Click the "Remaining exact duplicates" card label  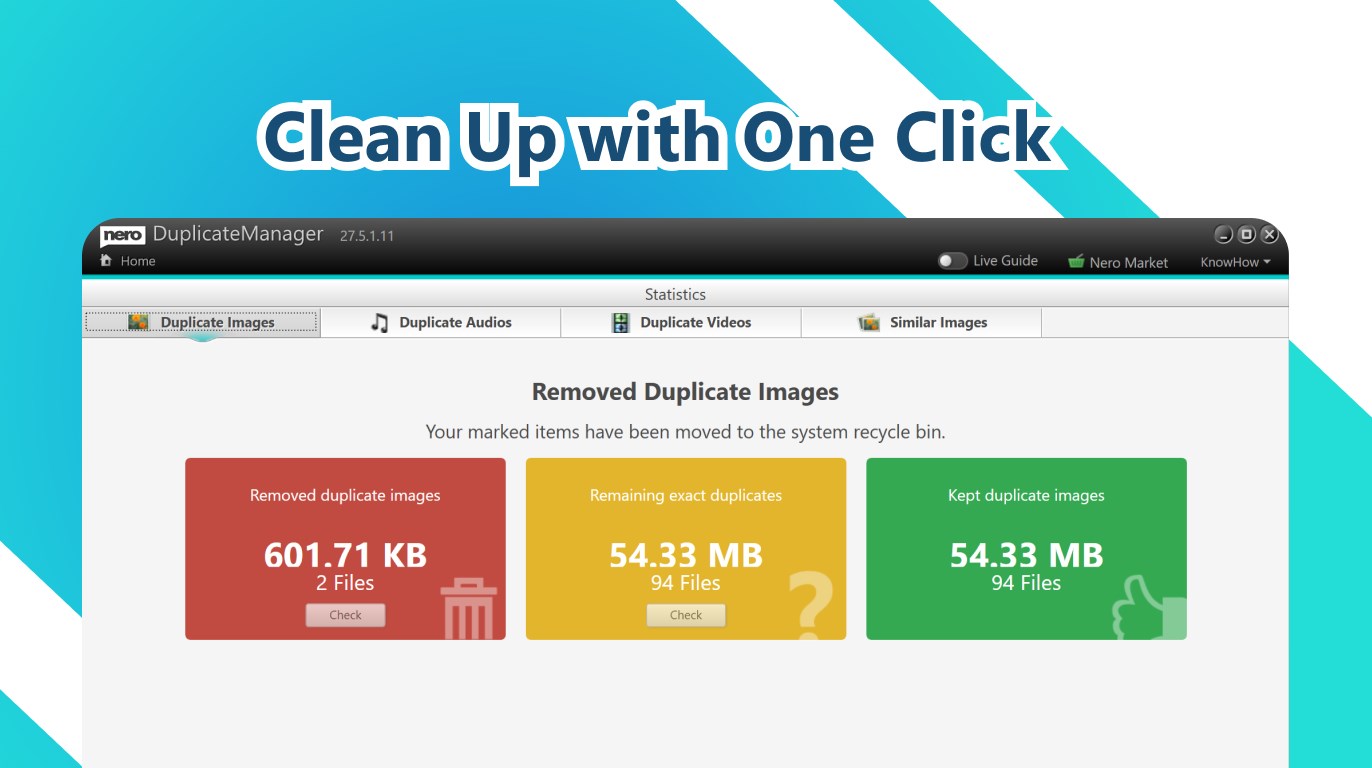tap(686, 495)
